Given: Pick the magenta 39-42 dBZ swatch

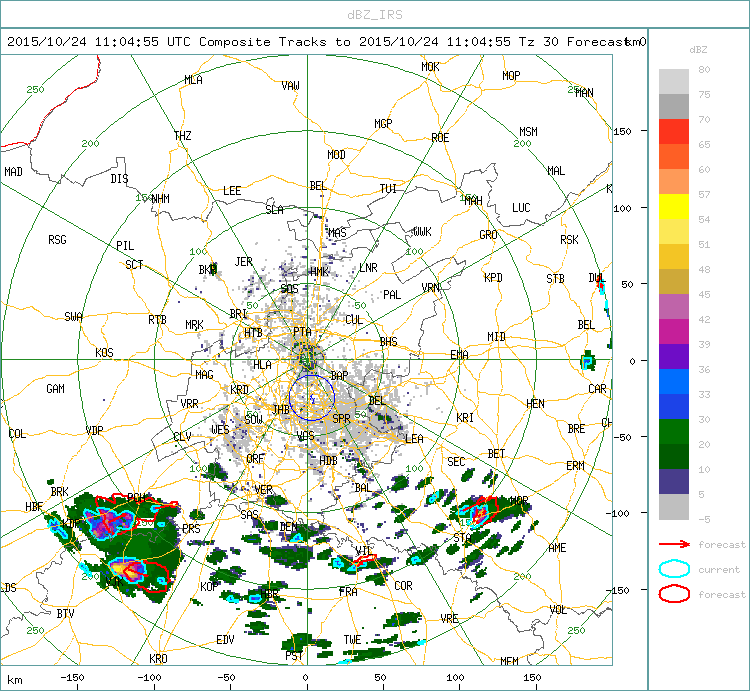Looking at the screenshot, I should (673, 331).
